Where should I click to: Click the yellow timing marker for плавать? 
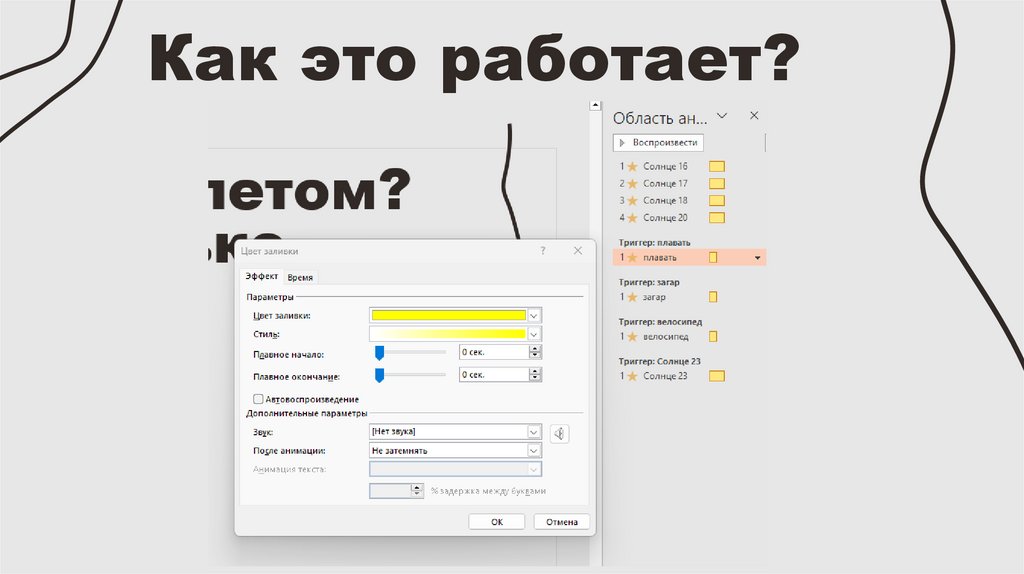coord(713,258)
